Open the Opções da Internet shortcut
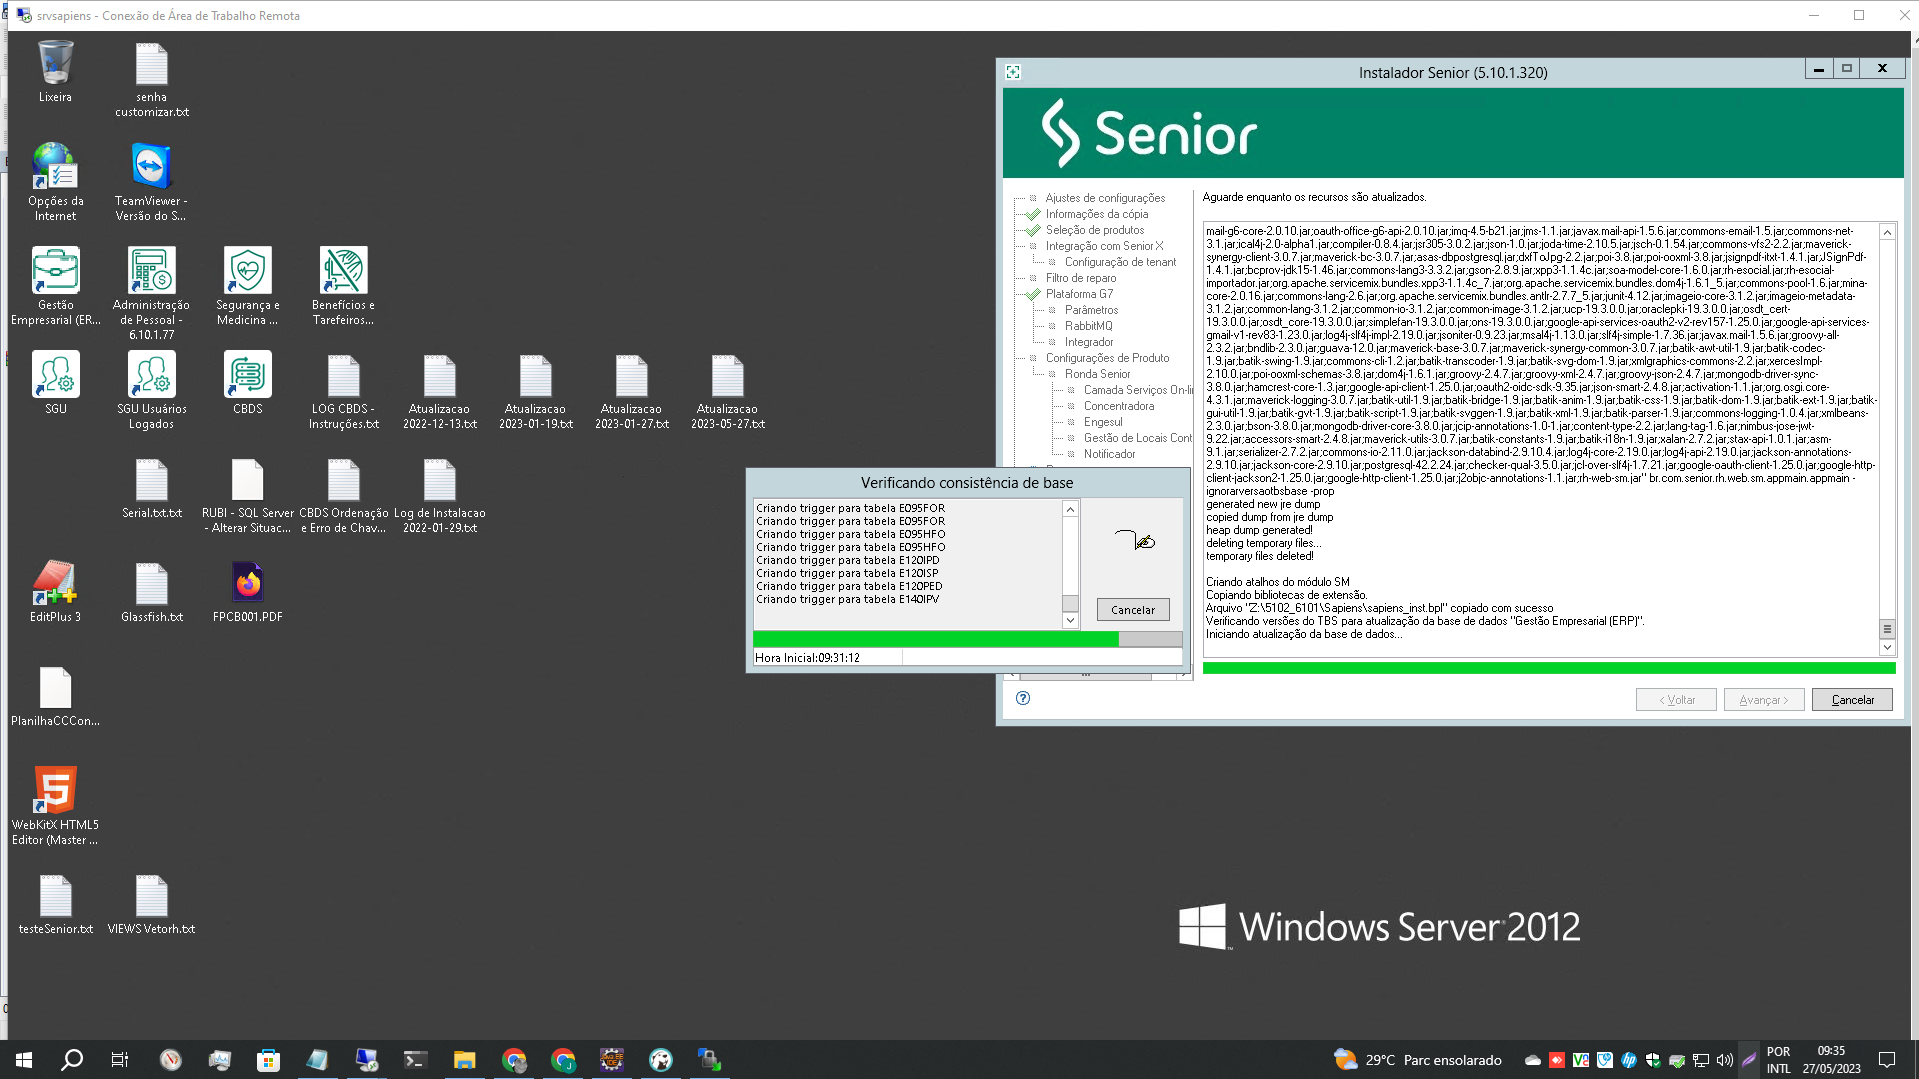 coord(55,181)
